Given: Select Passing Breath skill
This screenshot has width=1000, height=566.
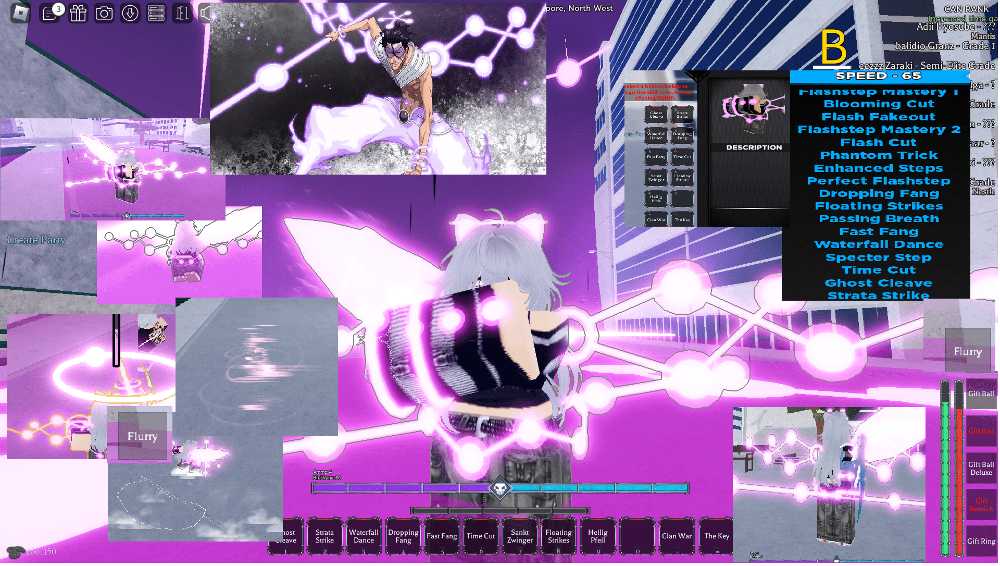Looking at the screenshot, I should coord(879,219).
